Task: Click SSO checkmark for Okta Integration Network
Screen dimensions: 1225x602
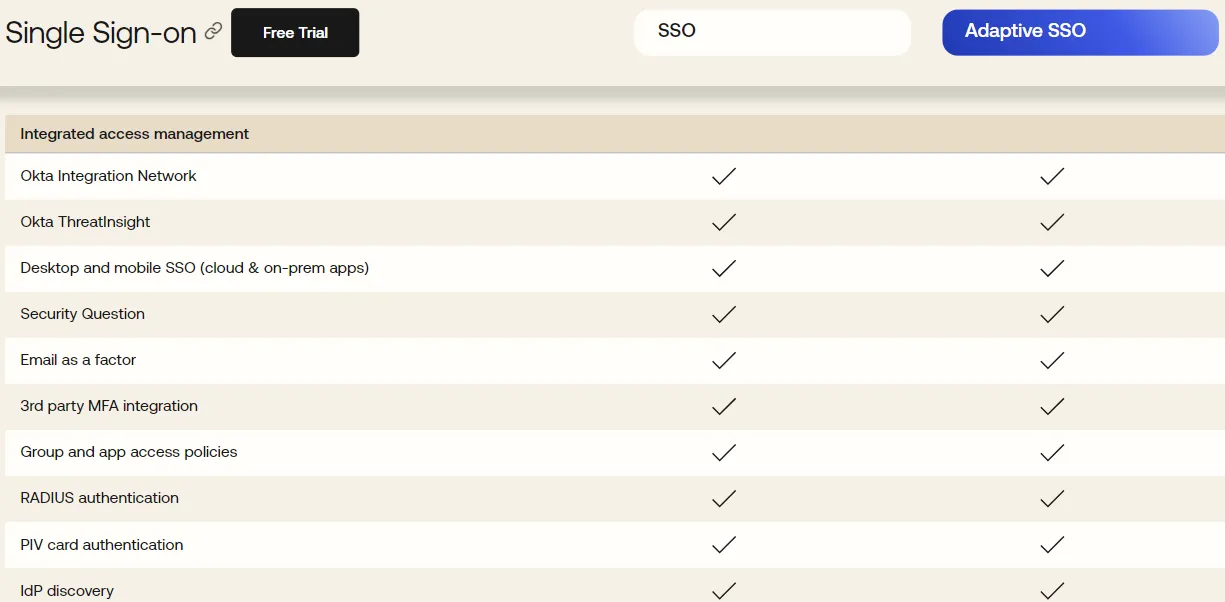Action: (724, 176)
